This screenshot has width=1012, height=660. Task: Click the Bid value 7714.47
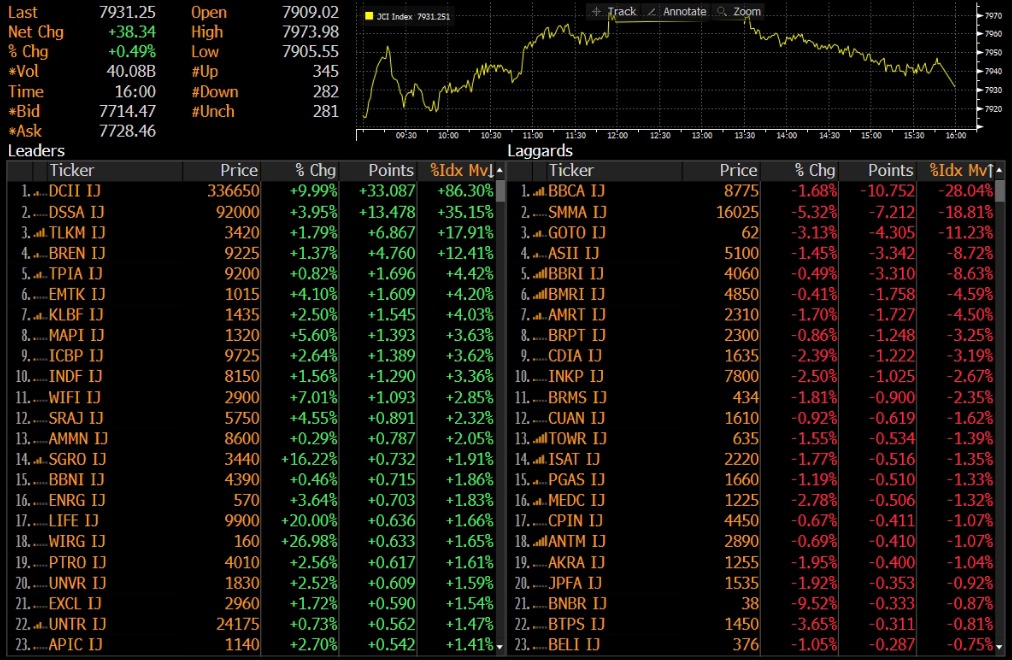(x=127, y=111)
